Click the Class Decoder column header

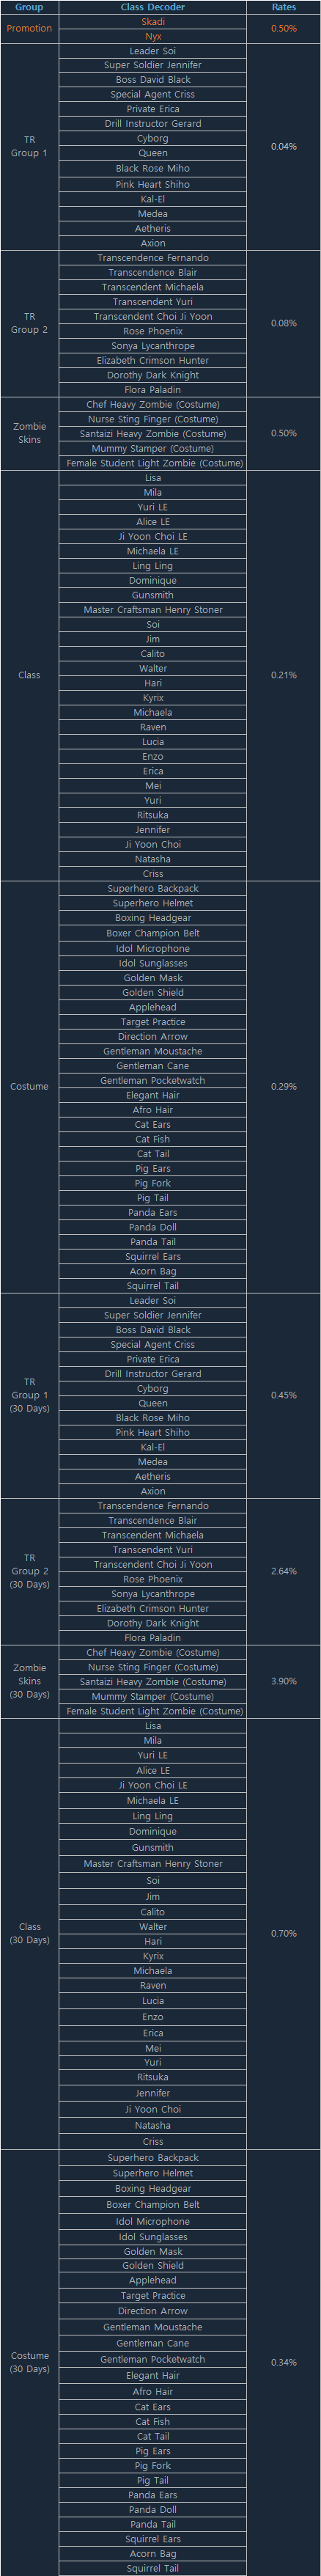153,7
